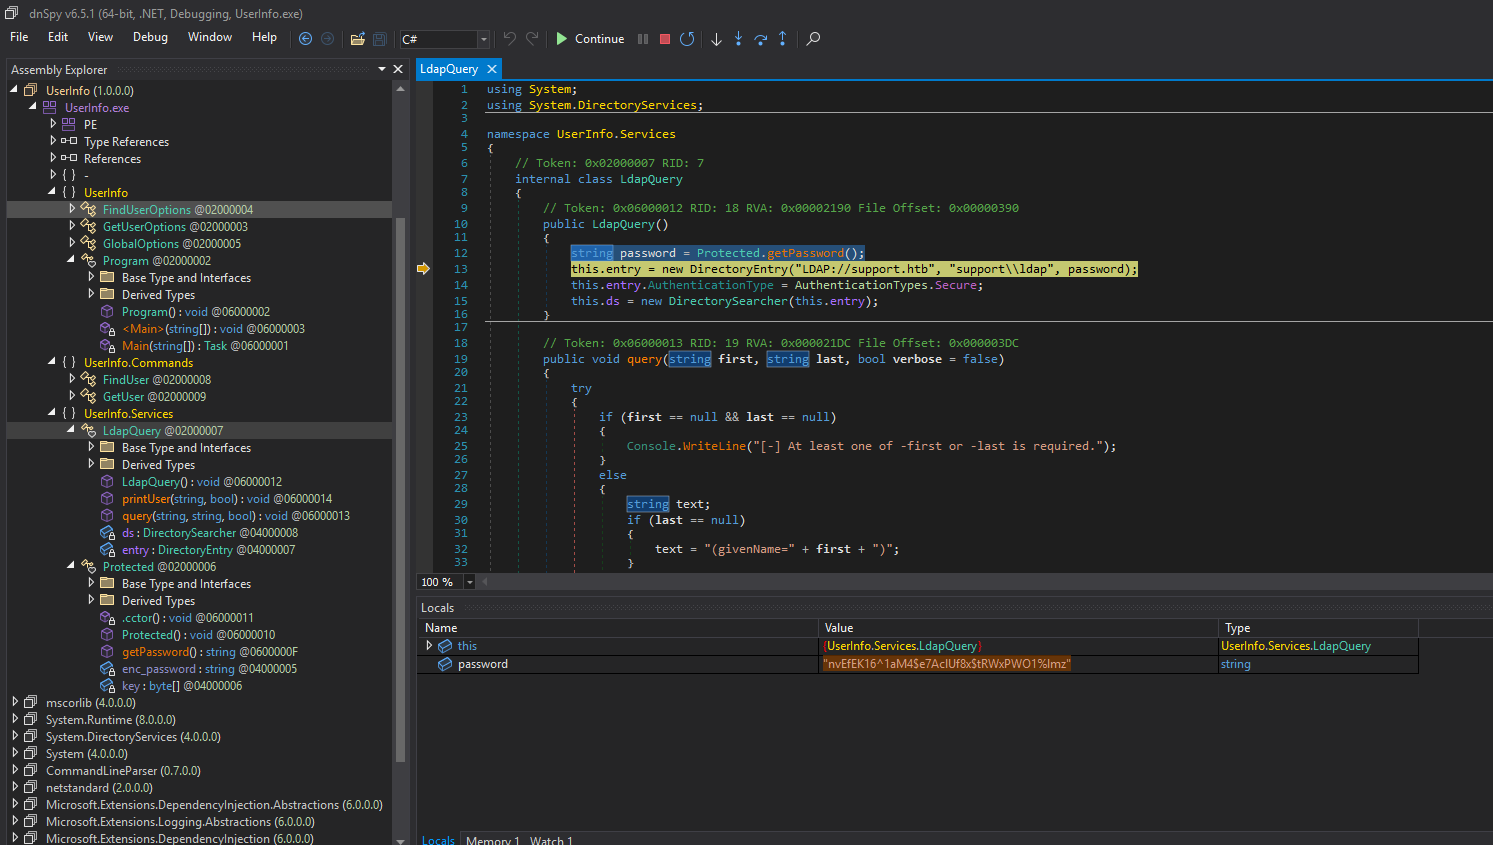Expand the PE node
This screenshot has width=1493, height=845.
[x=53, y=124]
